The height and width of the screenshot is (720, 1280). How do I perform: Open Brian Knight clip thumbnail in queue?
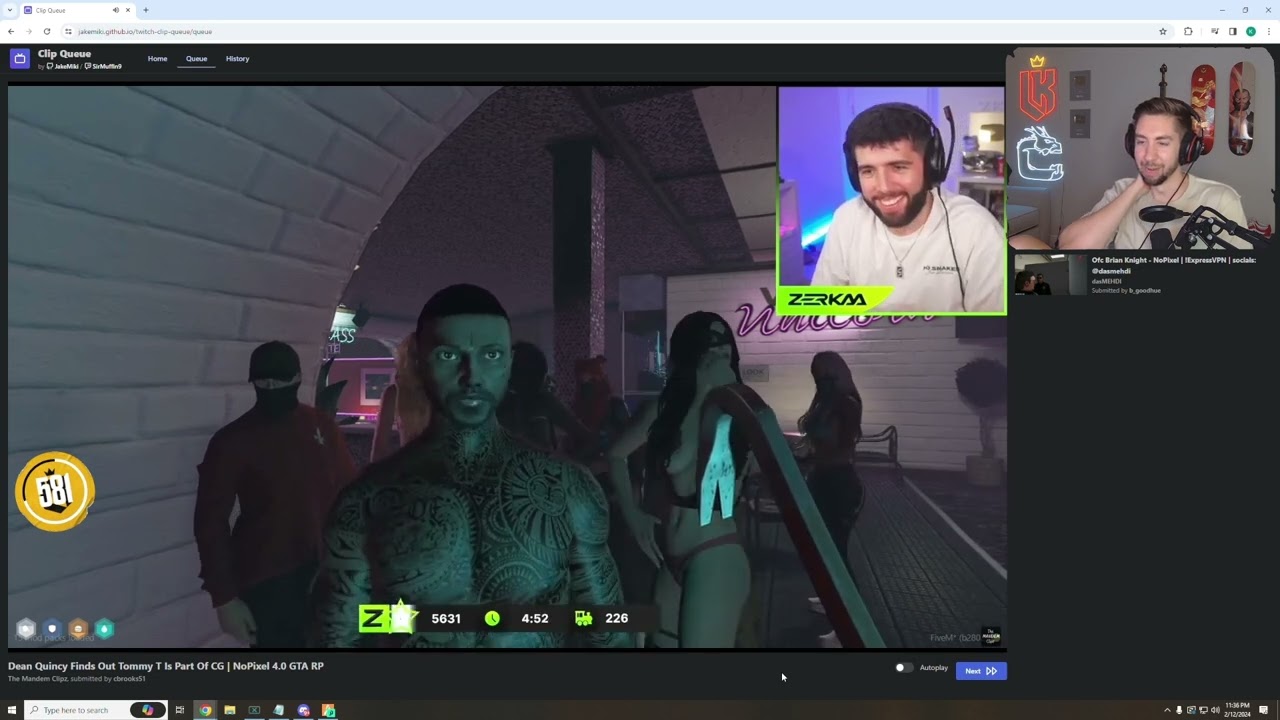tap(1049, 274)
